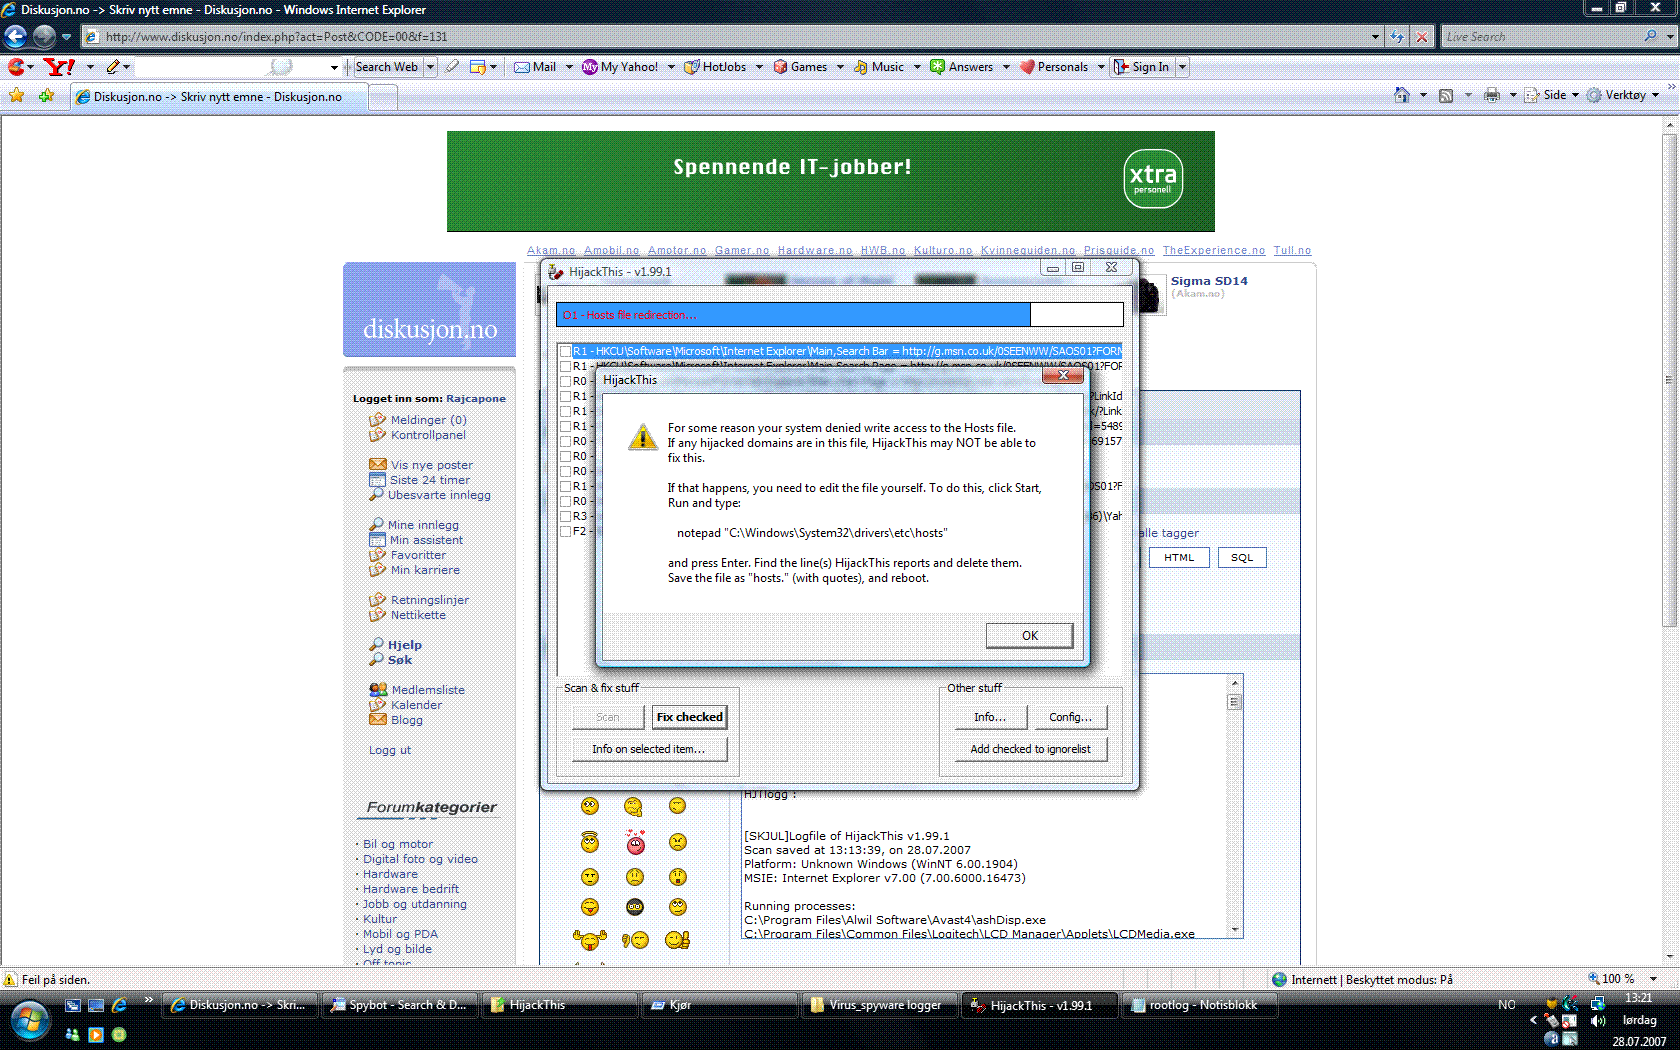Image resolution: width=1680 pixels, height=1050 pixels.
Task: Switch to rootlog Notisblokk taskbar item
Action: pyautogui.click(x=1200, y=1005)
